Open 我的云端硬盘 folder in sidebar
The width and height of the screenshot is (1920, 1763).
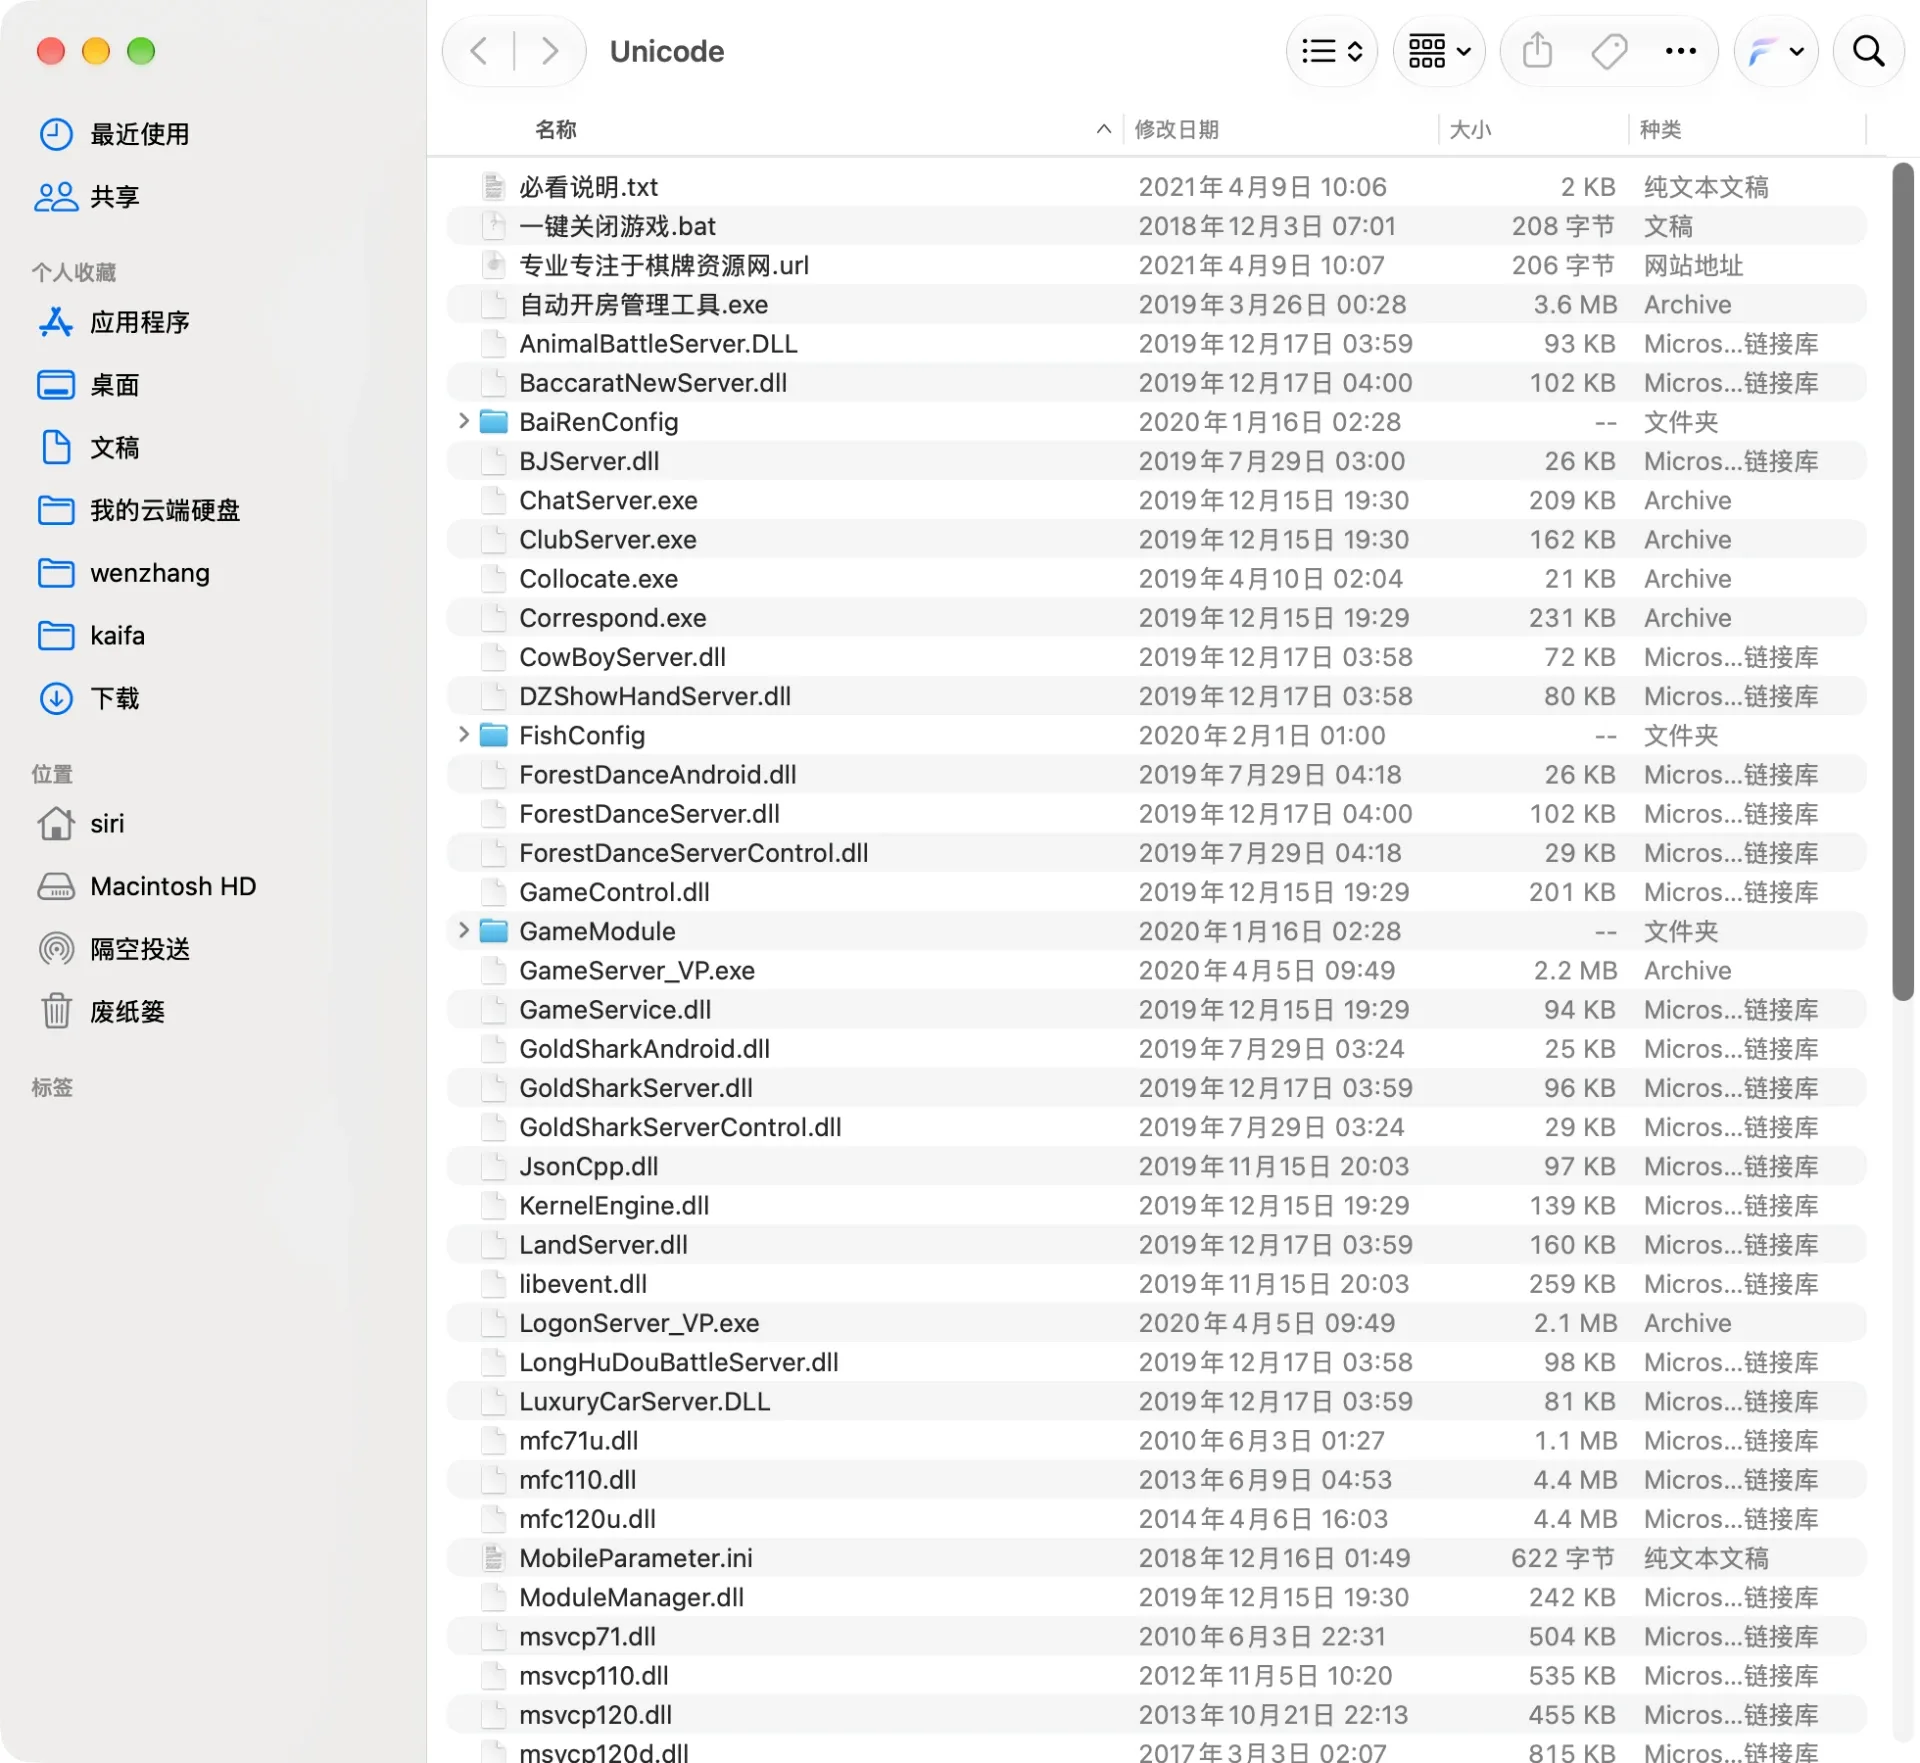tap(164, 510)
